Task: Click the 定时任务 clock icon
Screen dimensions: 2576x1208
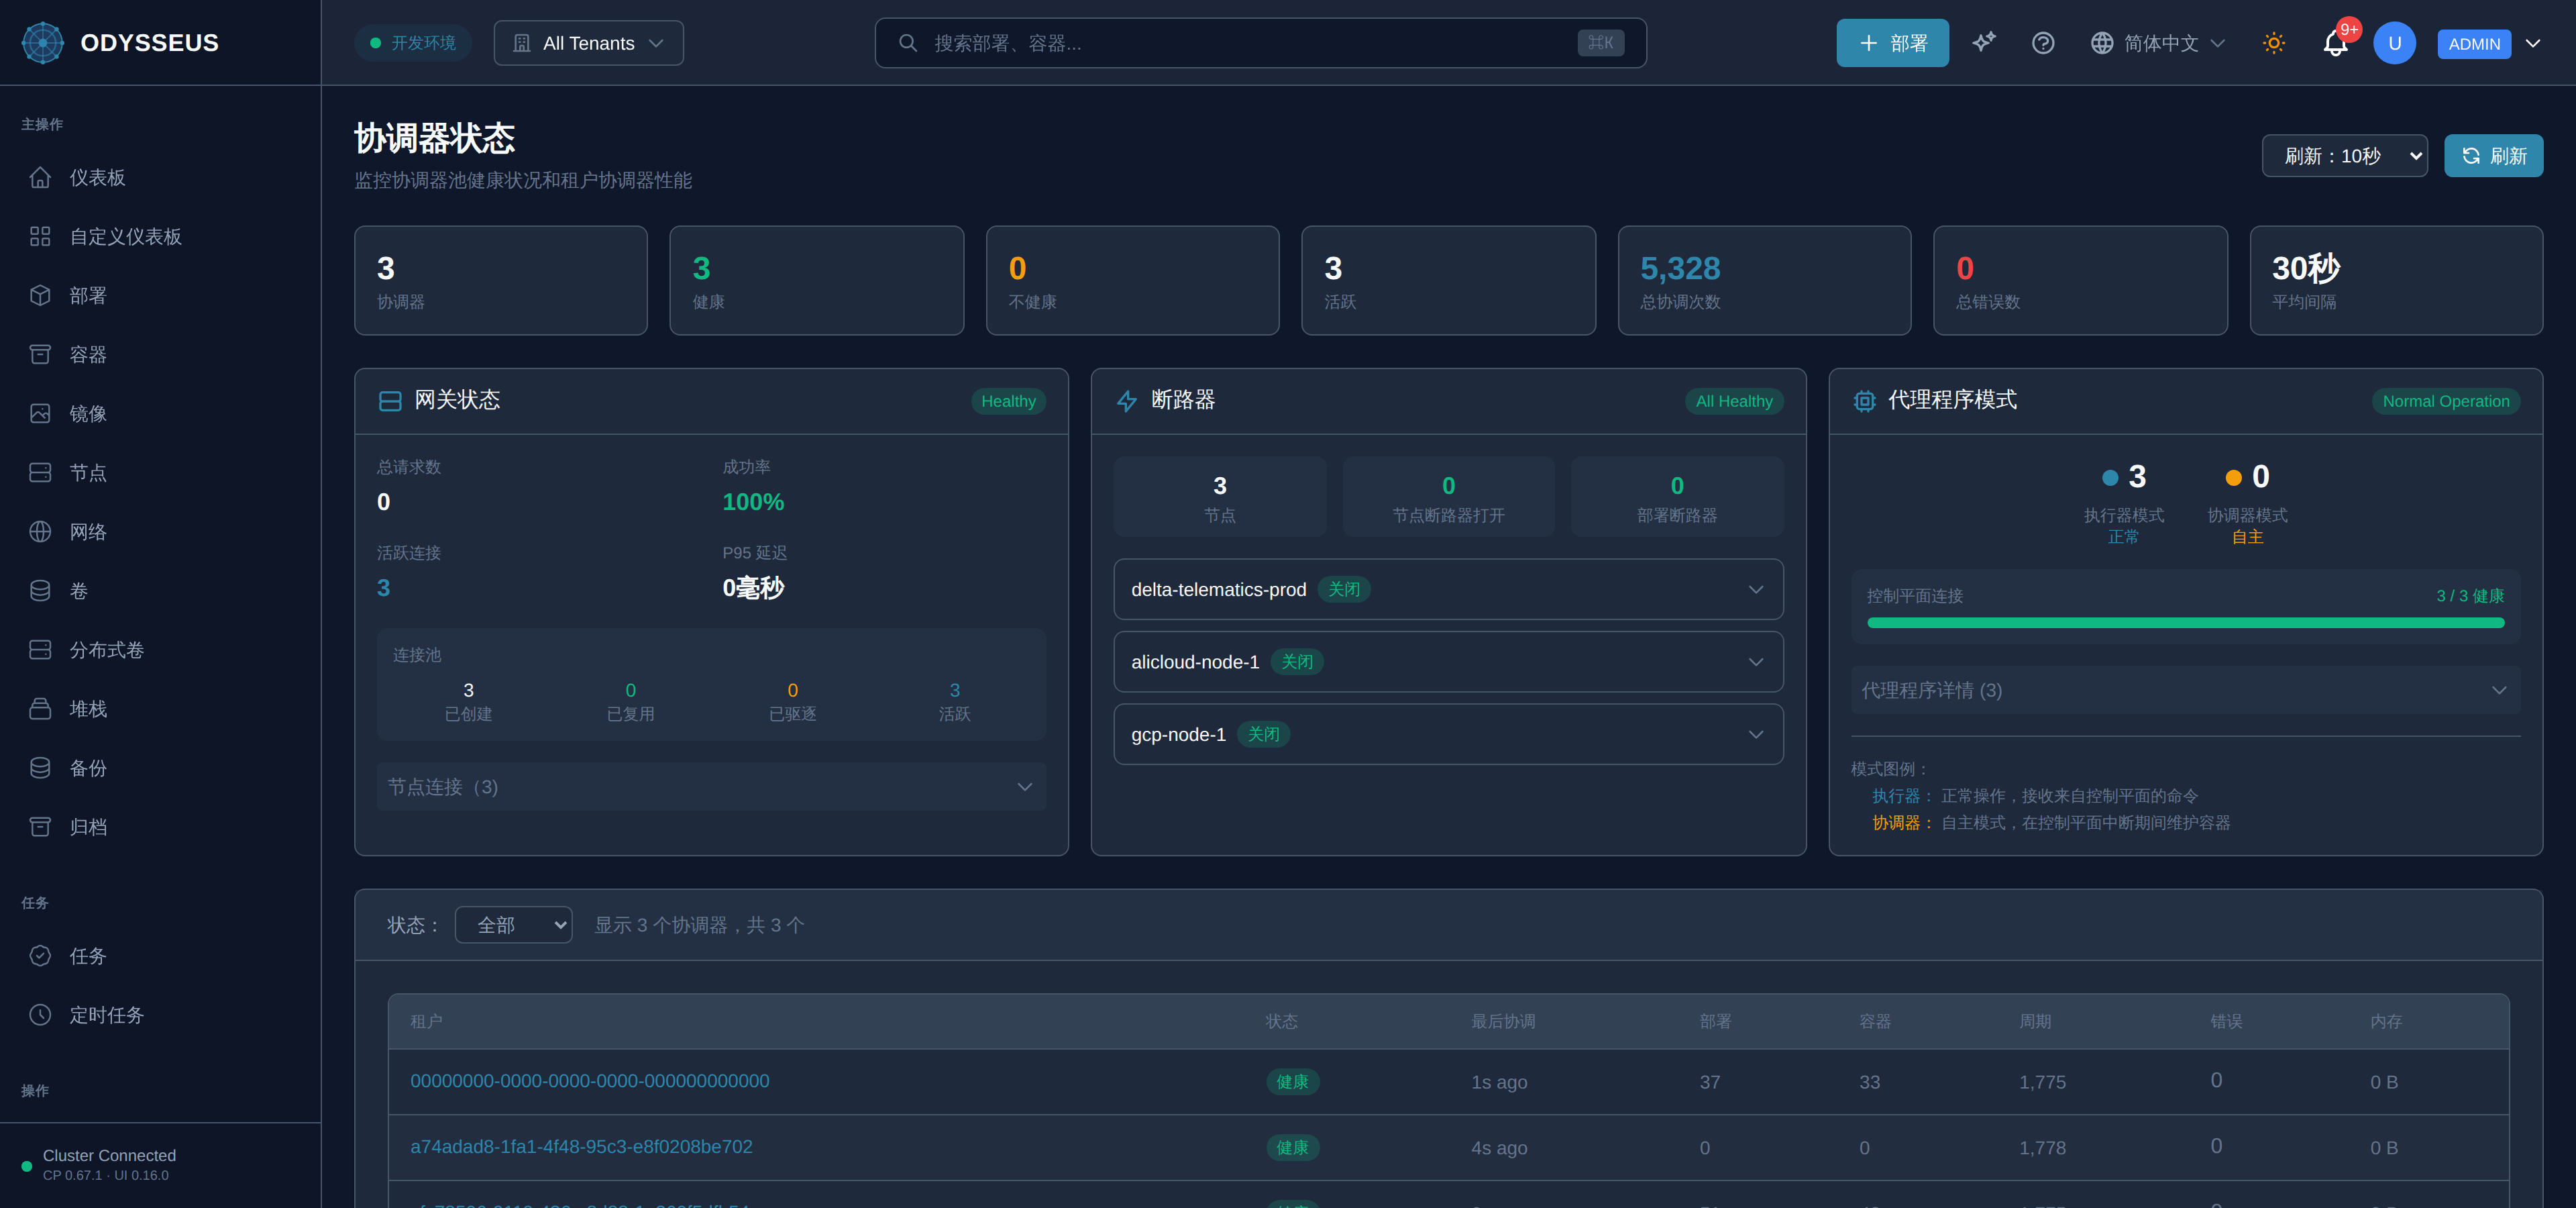Action: (x=40, y=1014)
